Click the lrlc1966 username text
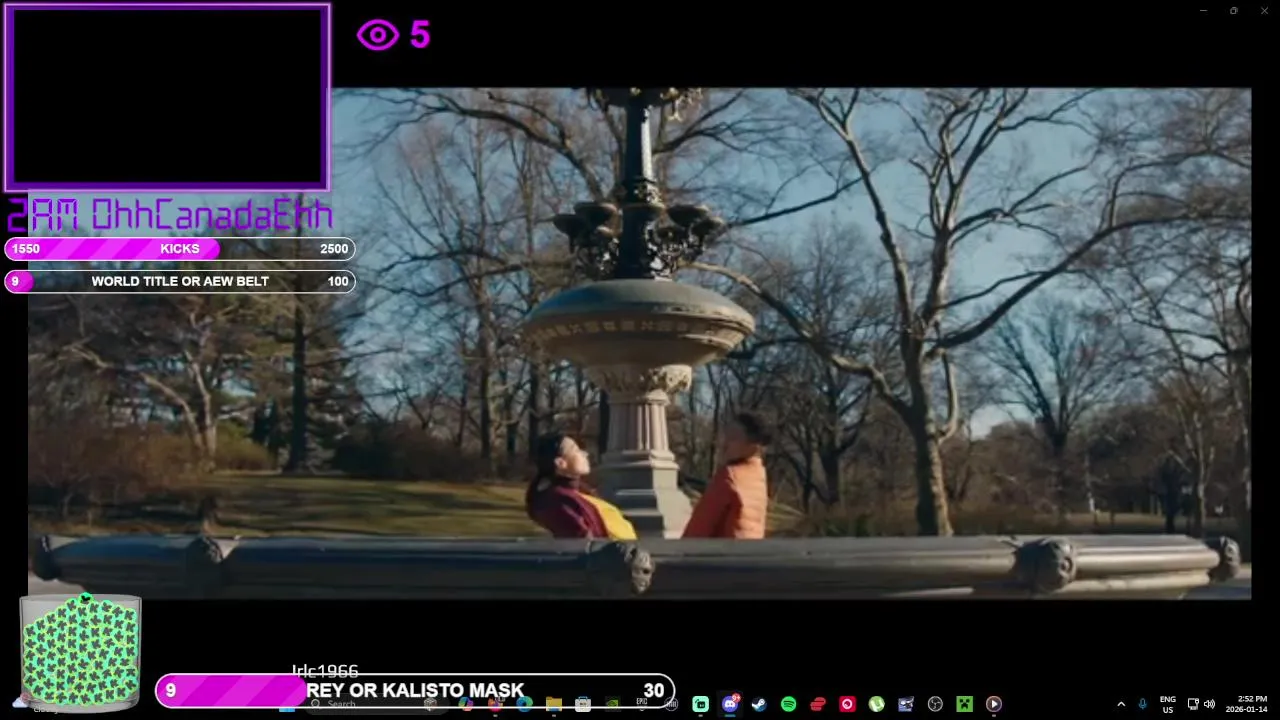1280x720 pixels. [325, 670]
